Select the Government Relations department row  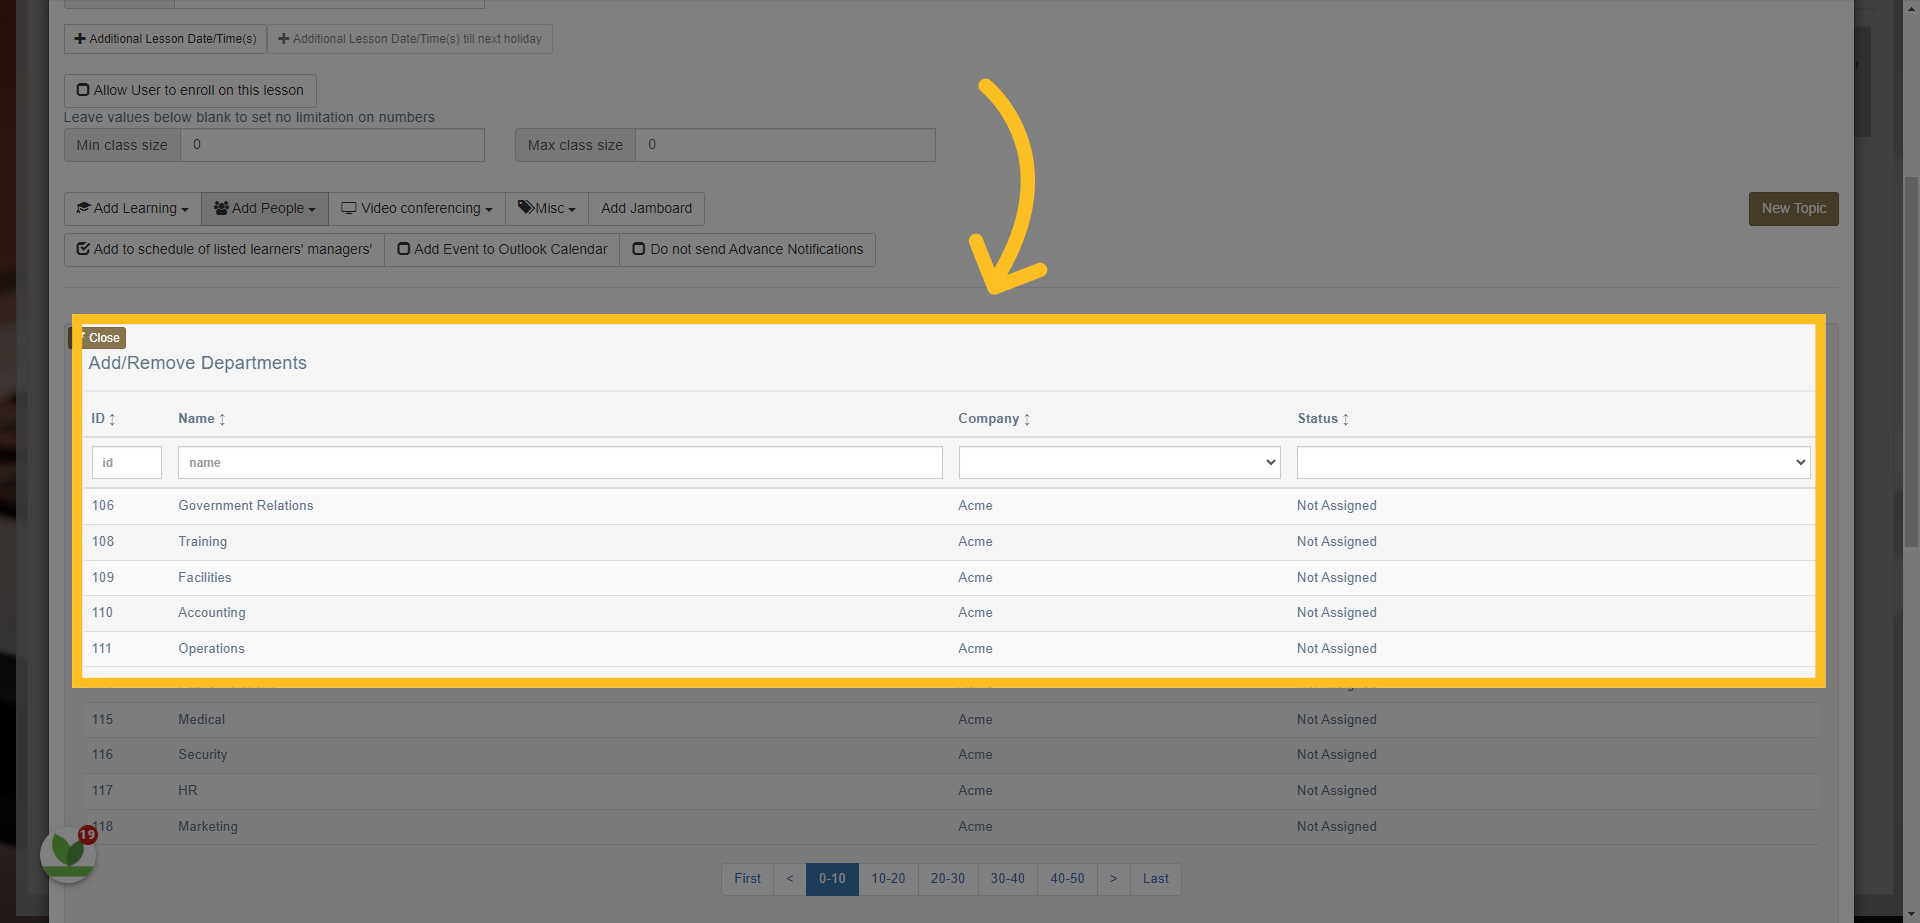(949, 506)
